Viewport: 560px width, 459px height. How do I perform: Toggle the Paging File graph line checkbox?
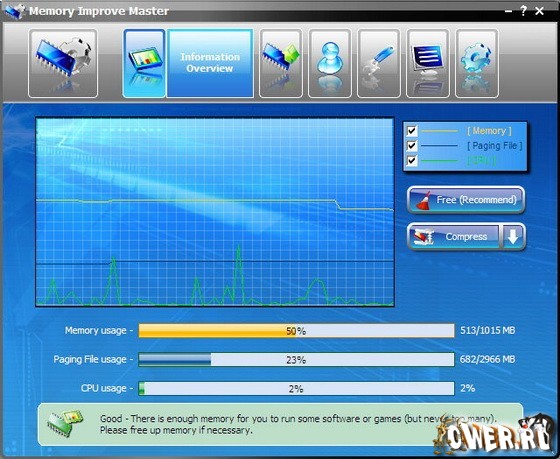411,145
